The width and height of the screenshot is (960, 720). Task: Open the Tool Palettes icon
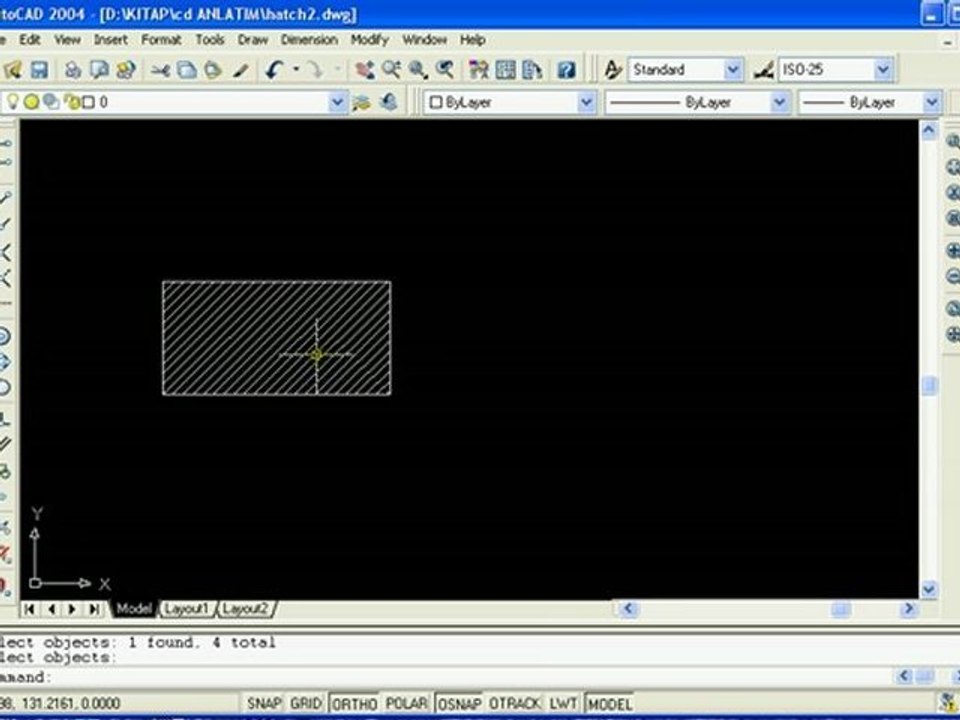531,70
